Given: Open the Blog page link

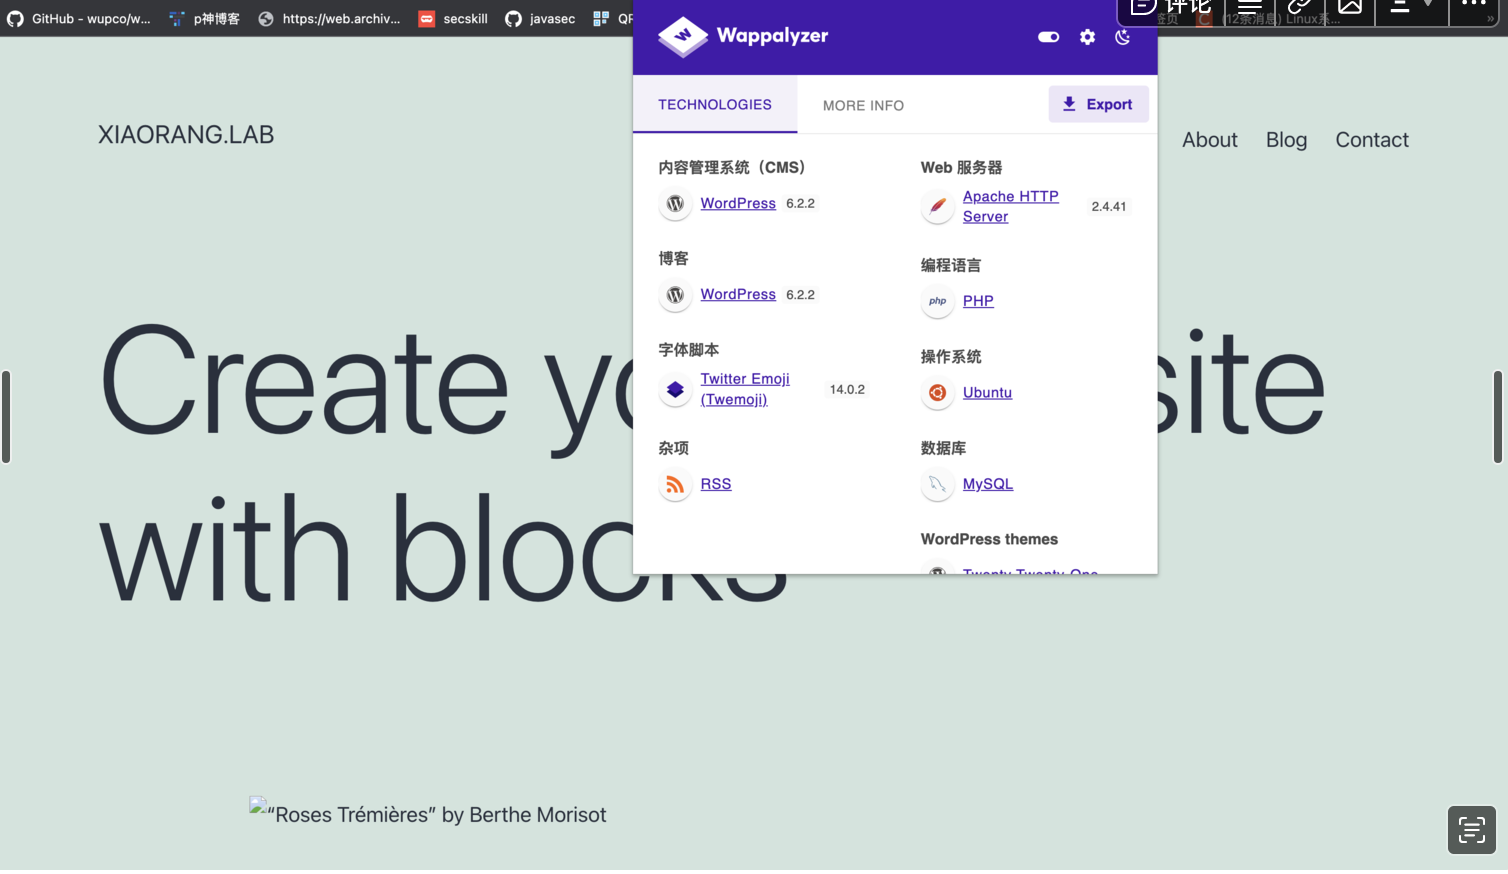Looking at the screenshot, I should click(x=1286, y=140).
